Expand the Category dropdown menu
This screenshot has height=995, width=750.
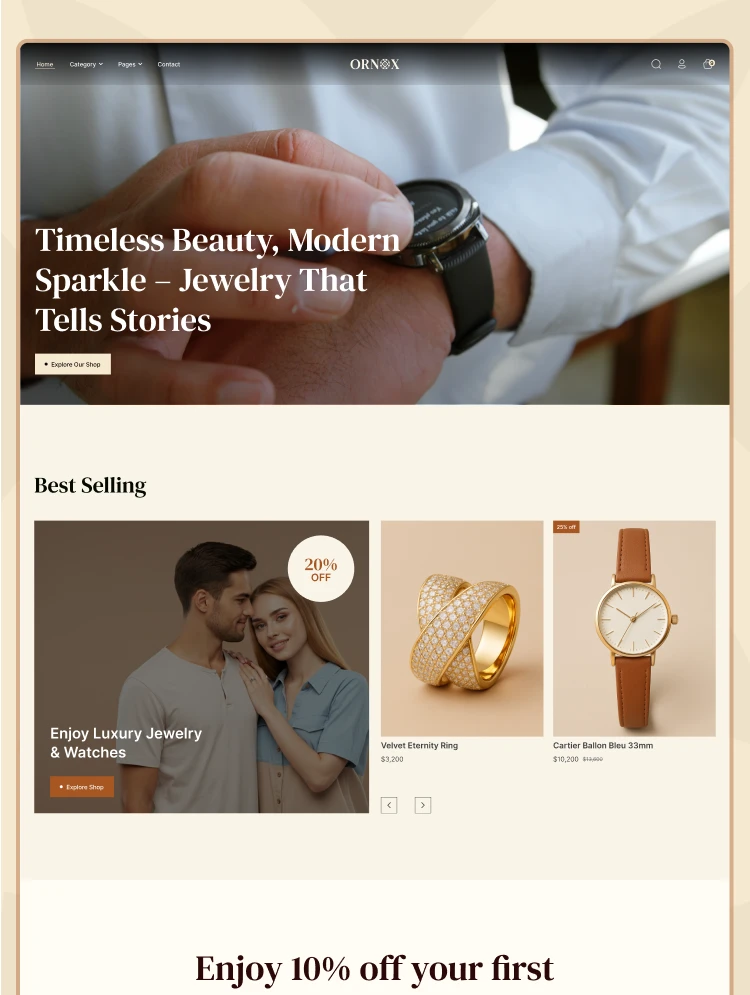pyautogui.click(x=86, y=64)
